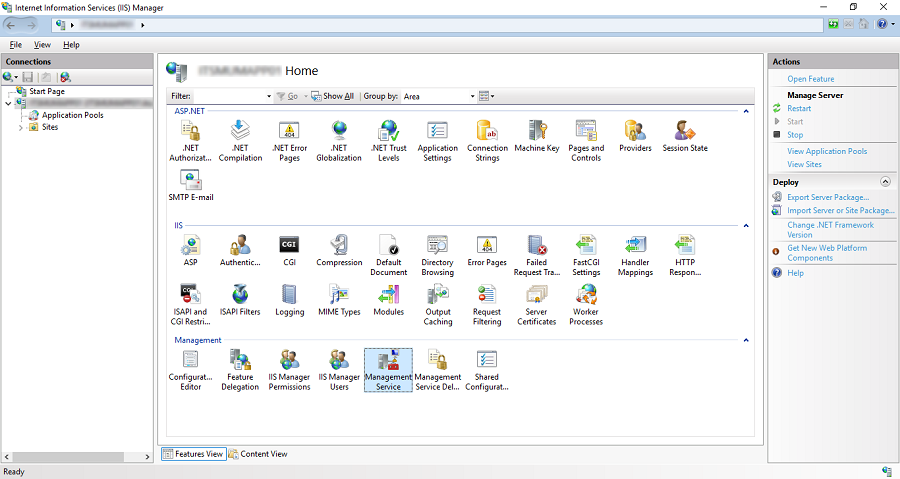Image resolution: width=900 pixels, height=479 pixels.
Task: Open the Compression feature
Action: tap(339, 250)
